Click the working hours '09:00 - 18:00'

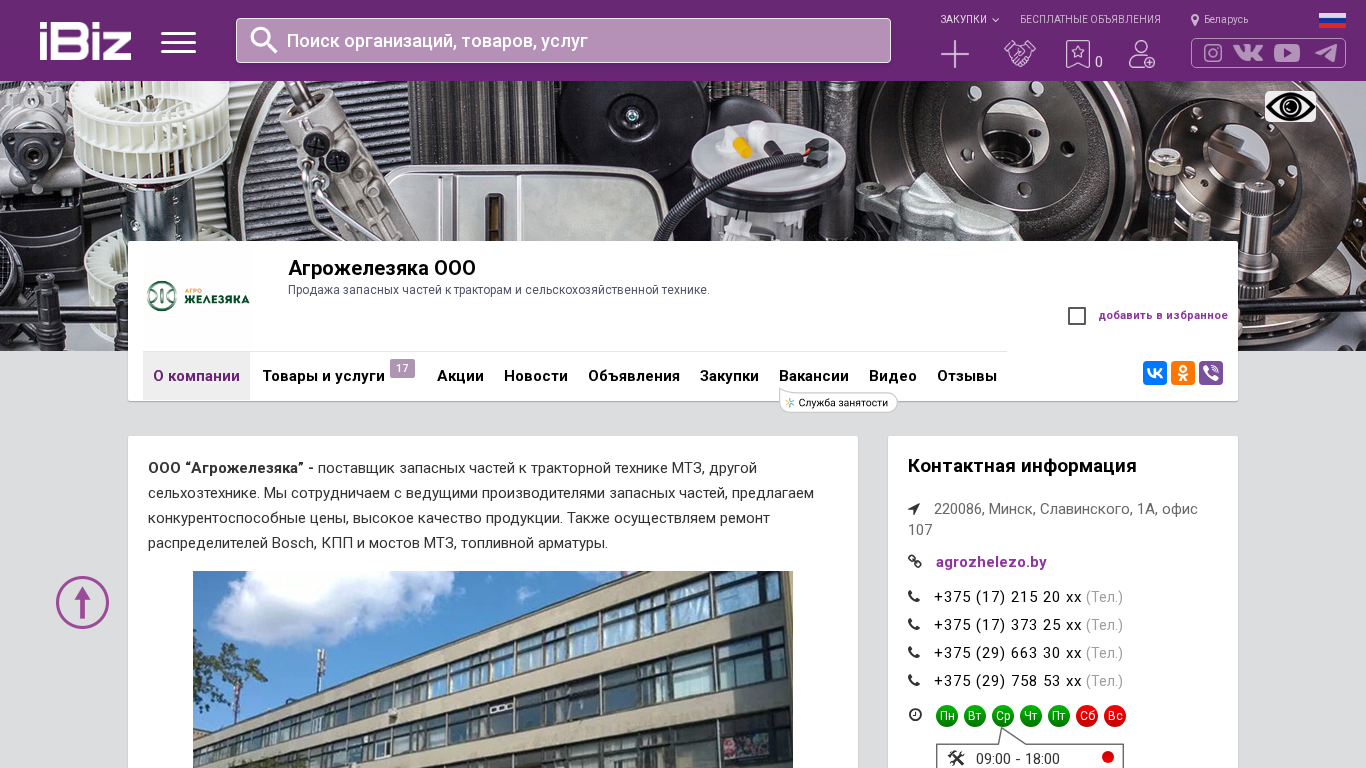1018,759
